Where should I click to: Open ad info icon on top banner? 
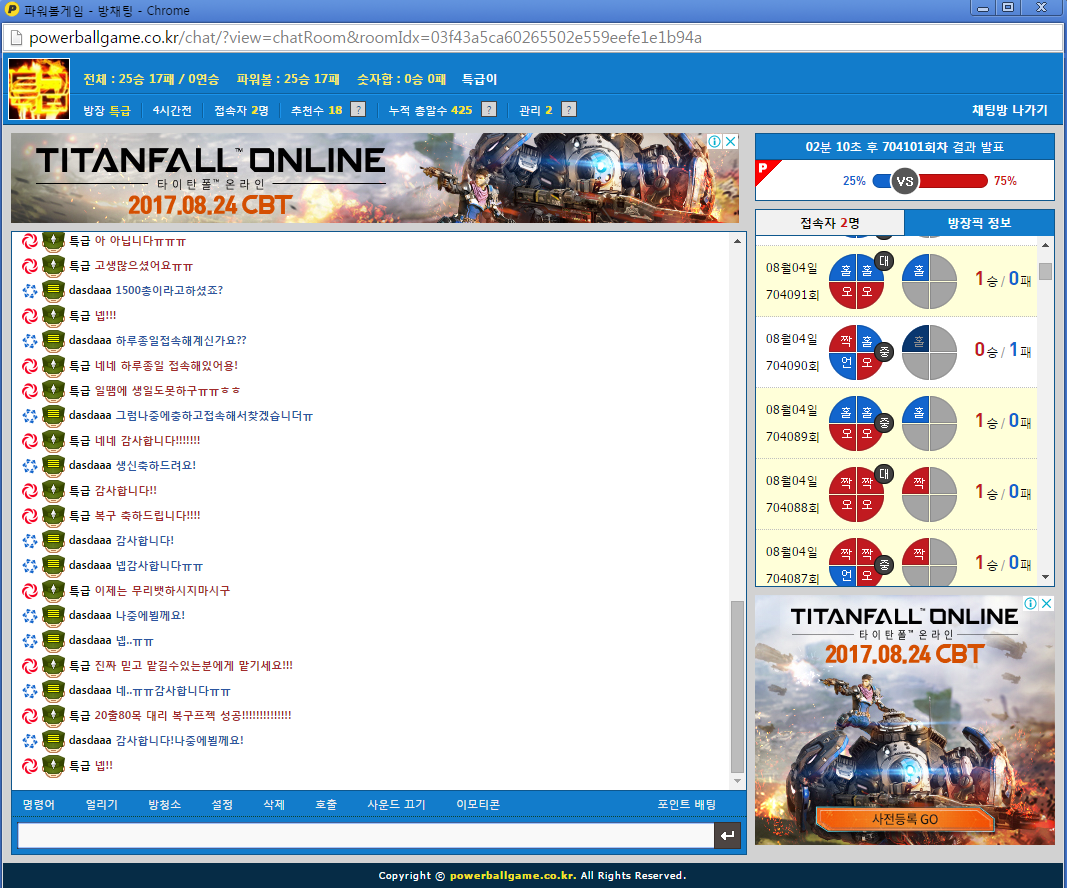coord(715,142)
